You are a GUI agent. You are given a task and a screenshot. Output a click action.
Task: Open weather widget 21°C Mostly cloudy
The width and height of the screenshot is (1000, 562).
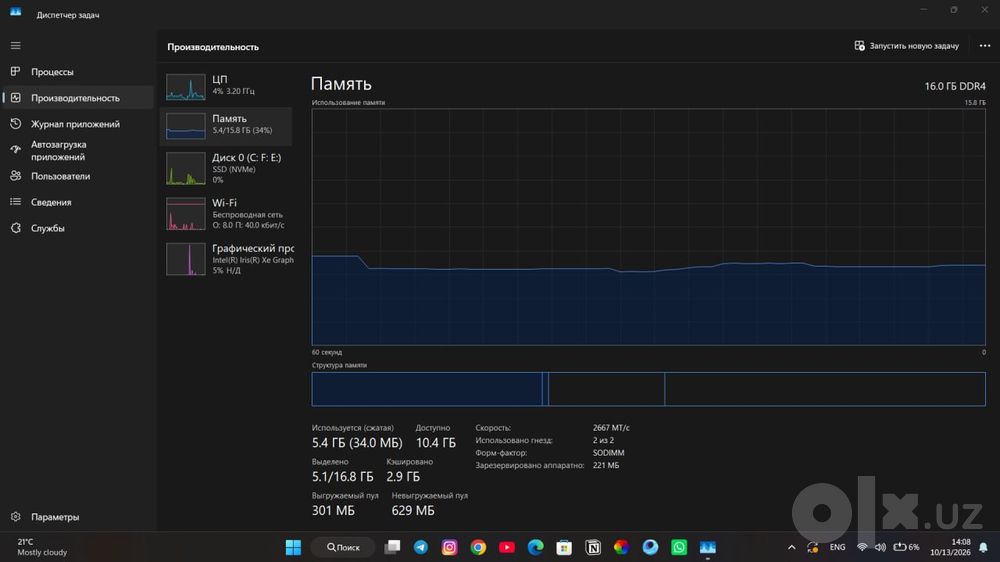pos(41,547)
